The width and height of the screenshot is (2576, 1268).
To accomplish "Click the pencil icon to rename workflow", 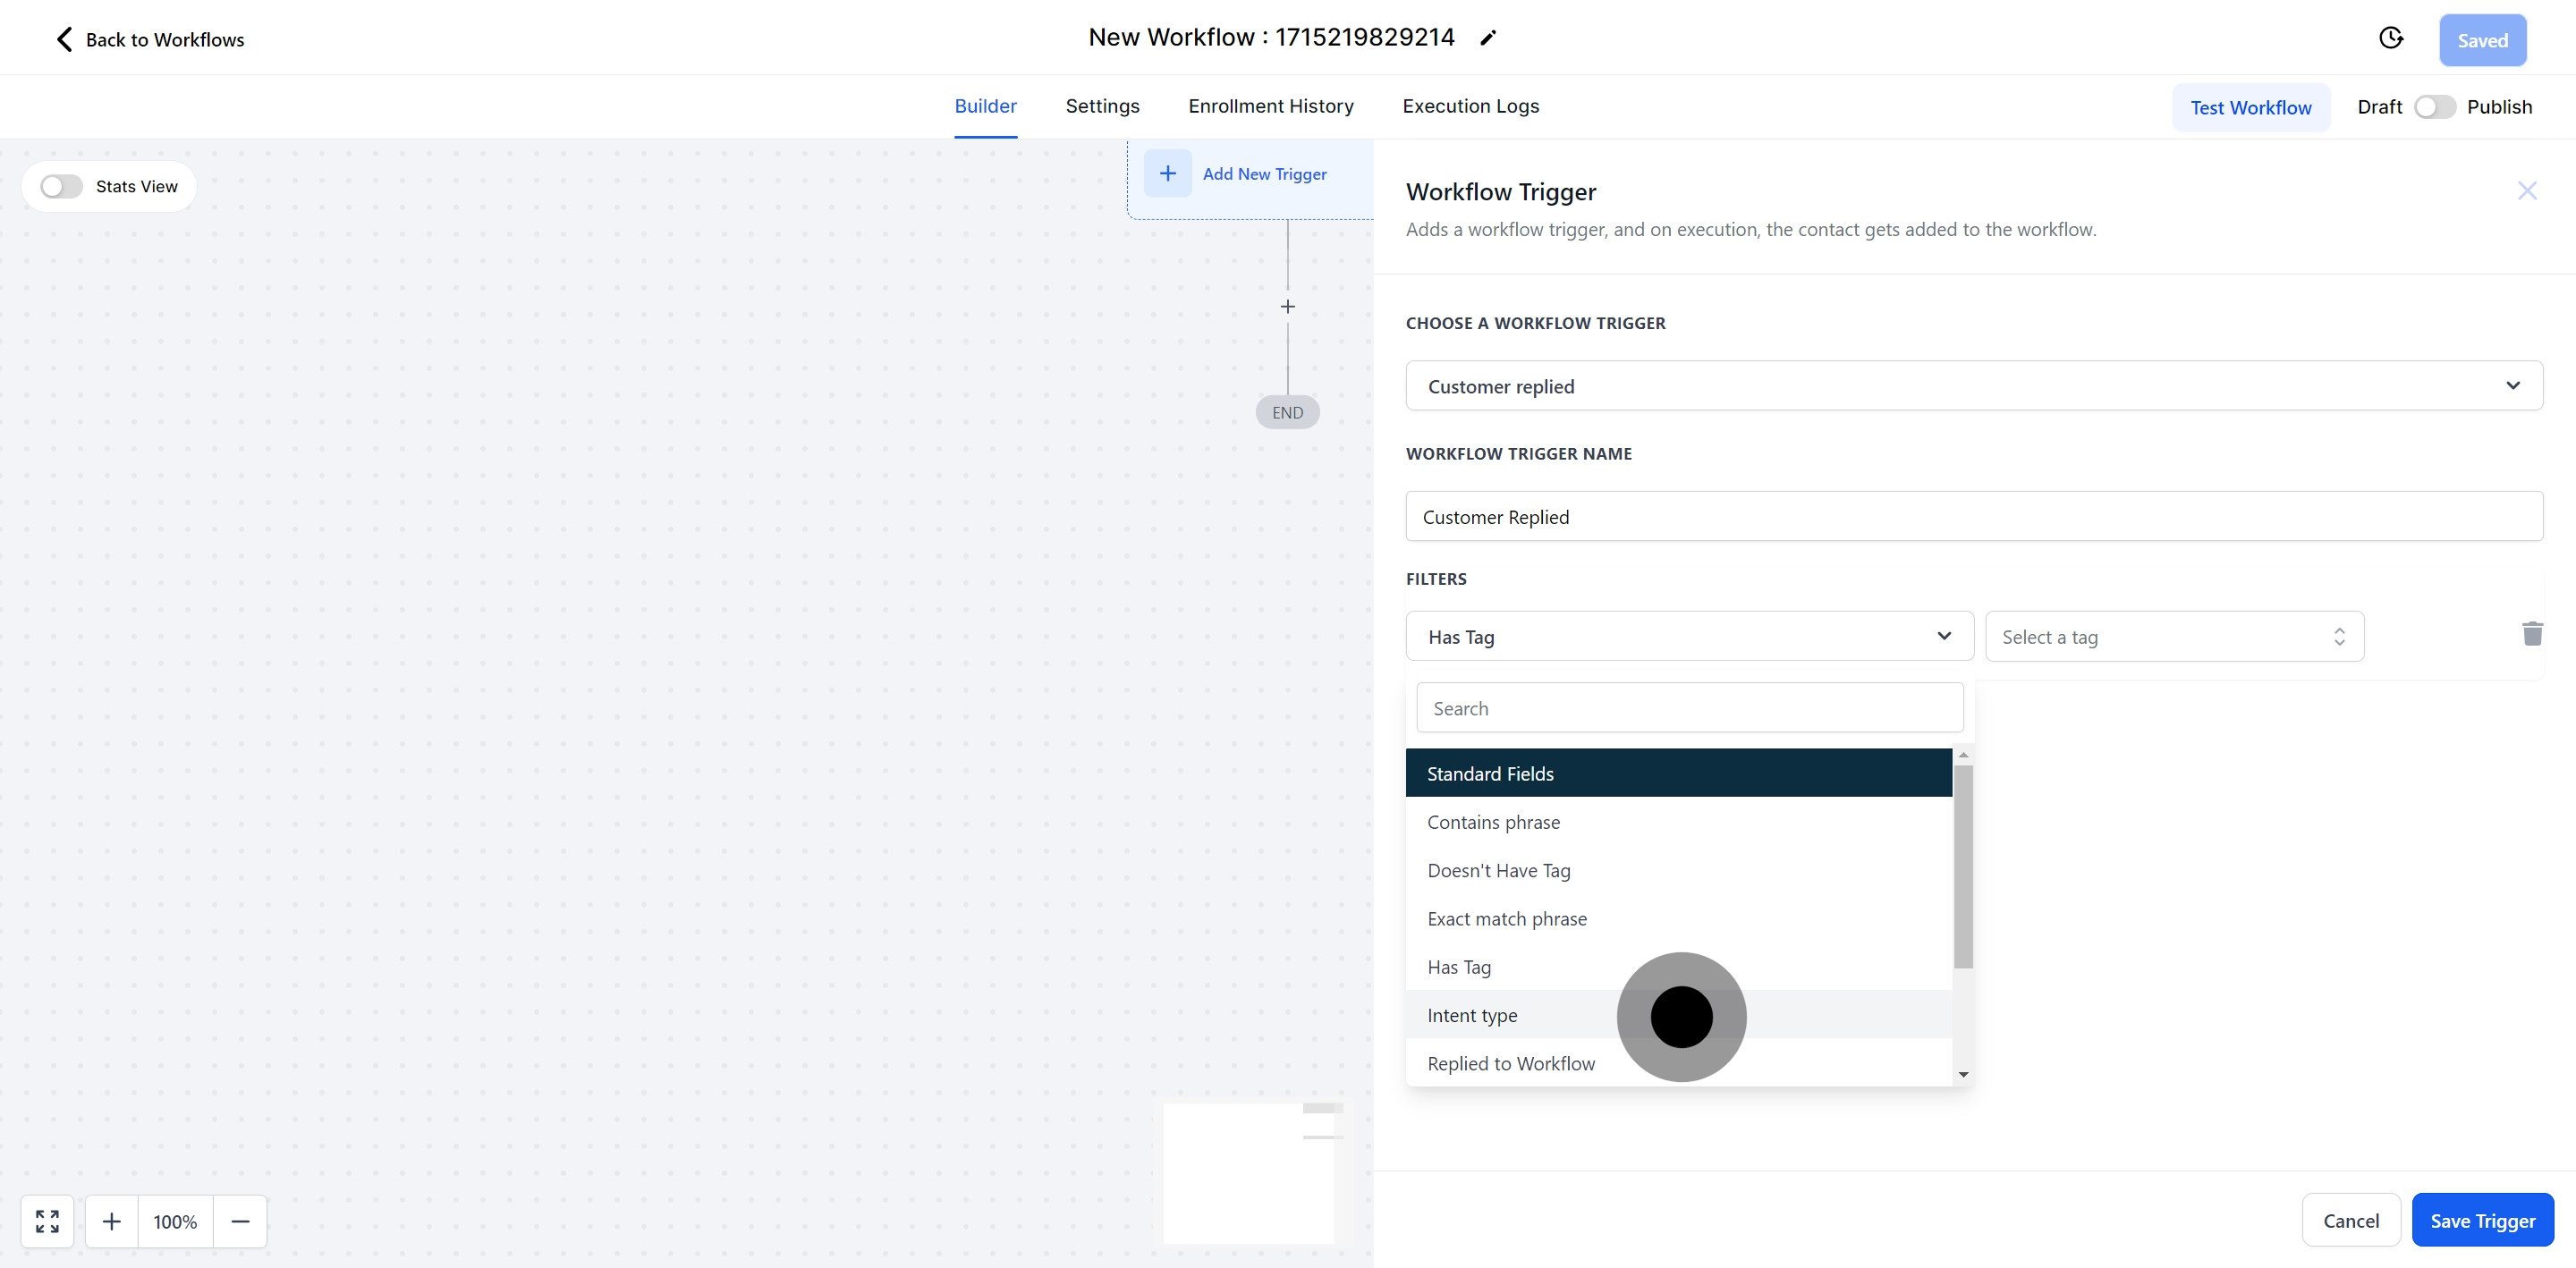I will pyautogui.click(x=1488, y=38).
